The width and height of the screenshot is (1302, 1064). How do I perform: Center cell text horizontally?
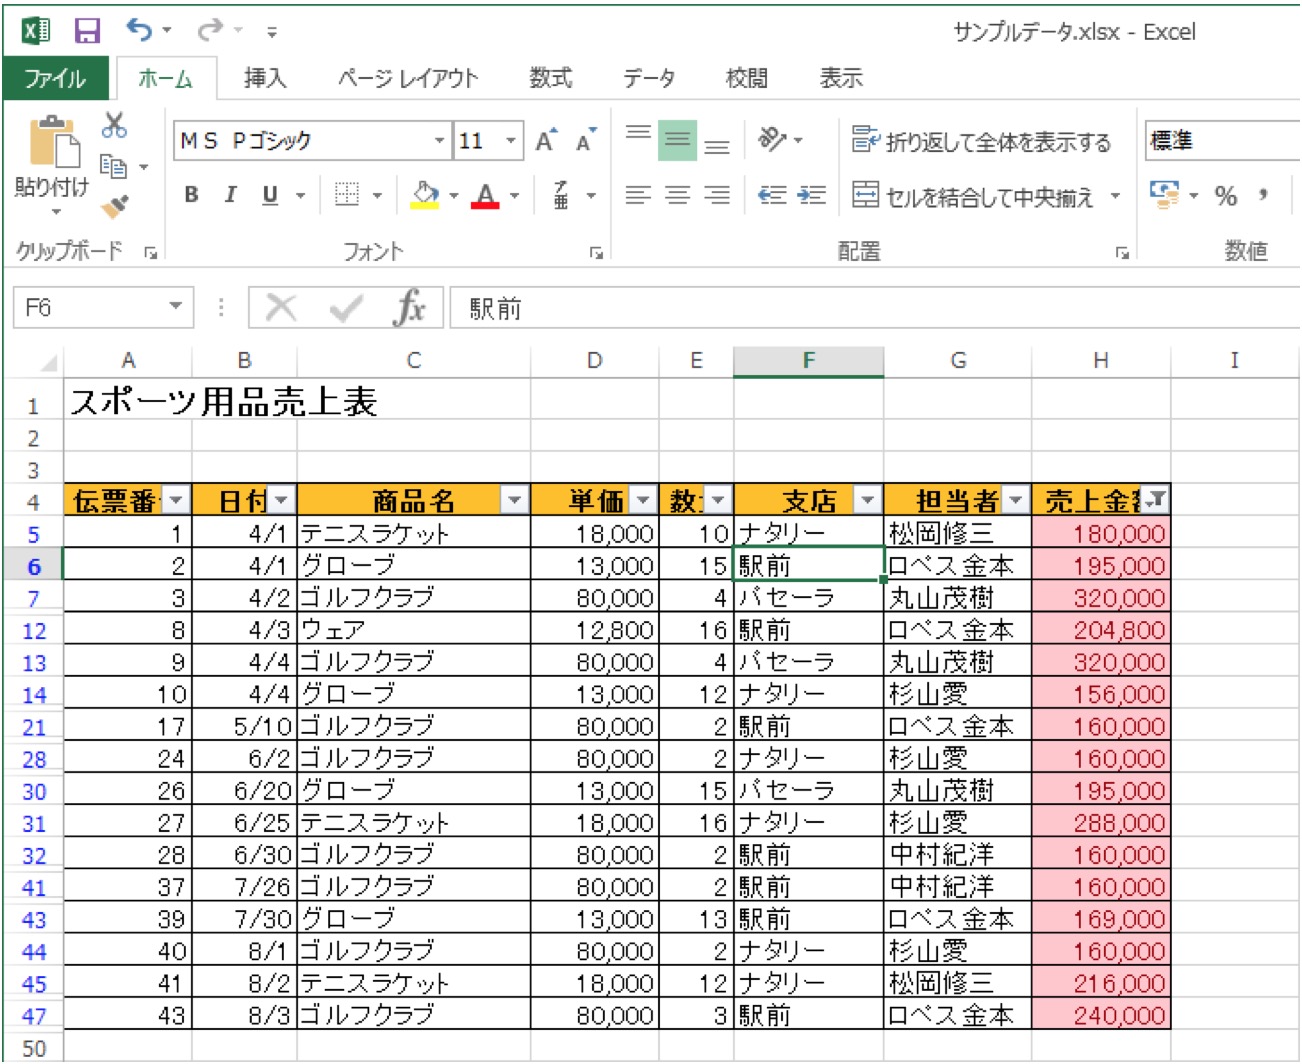pos(677,195)
